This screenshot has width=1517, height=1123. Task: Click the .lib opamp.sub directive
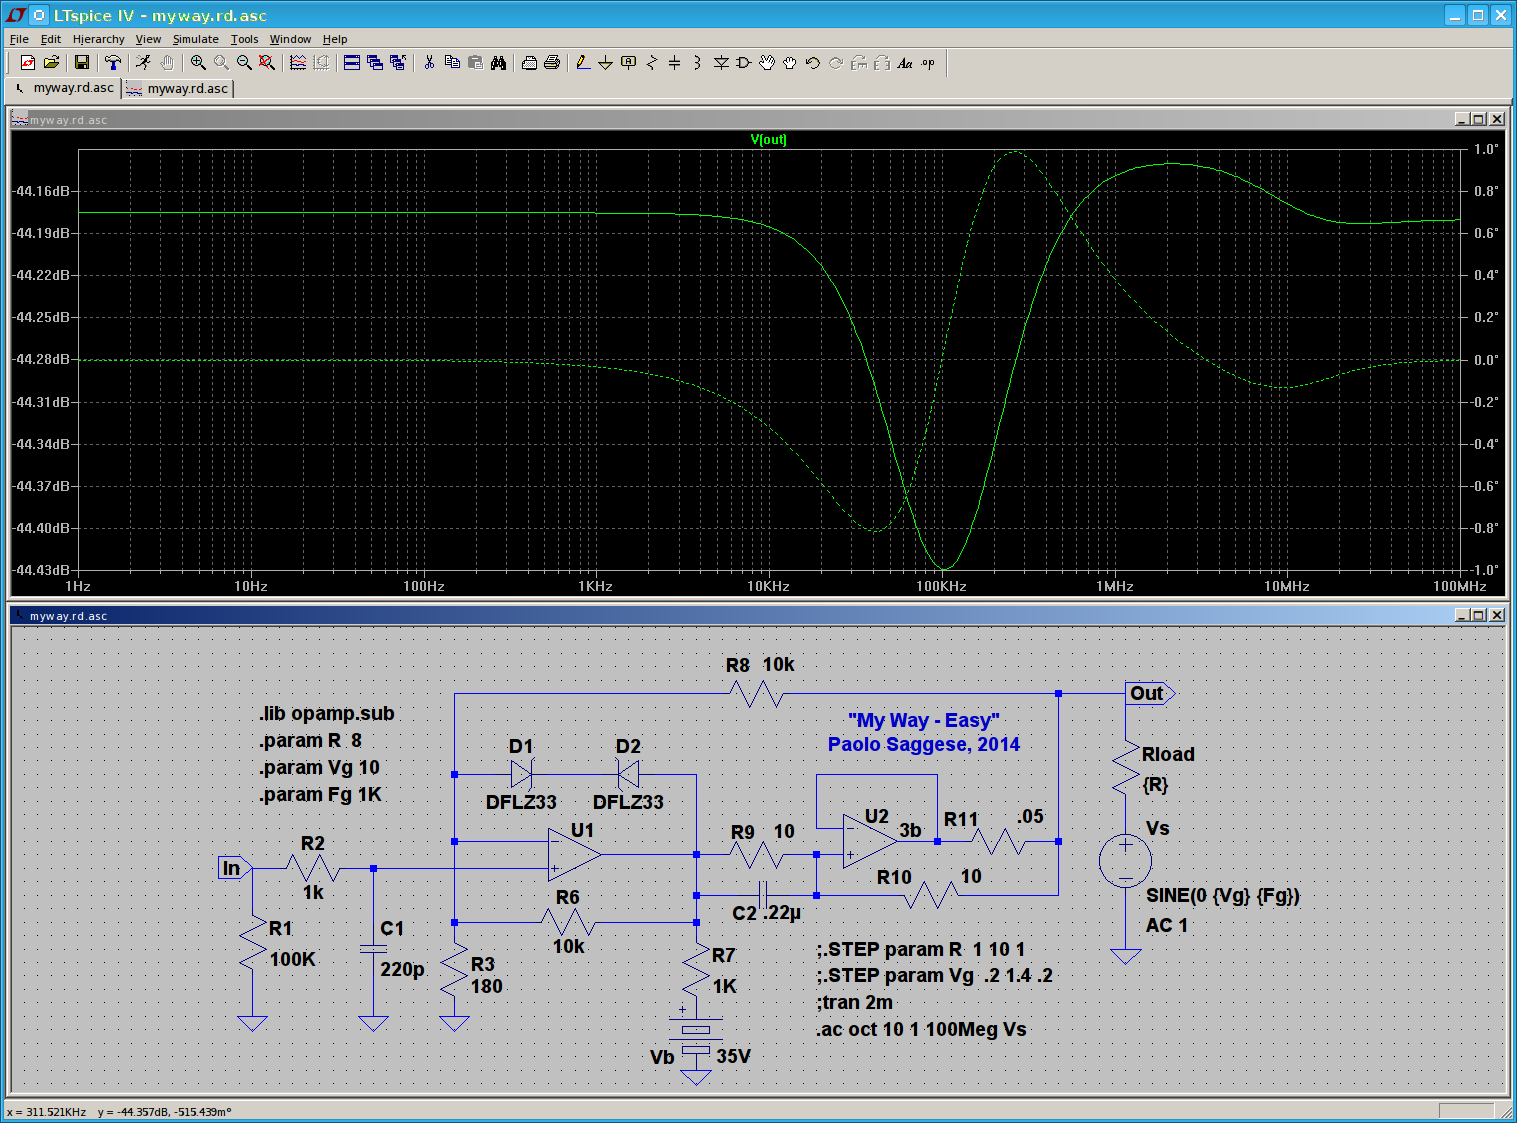326,713
